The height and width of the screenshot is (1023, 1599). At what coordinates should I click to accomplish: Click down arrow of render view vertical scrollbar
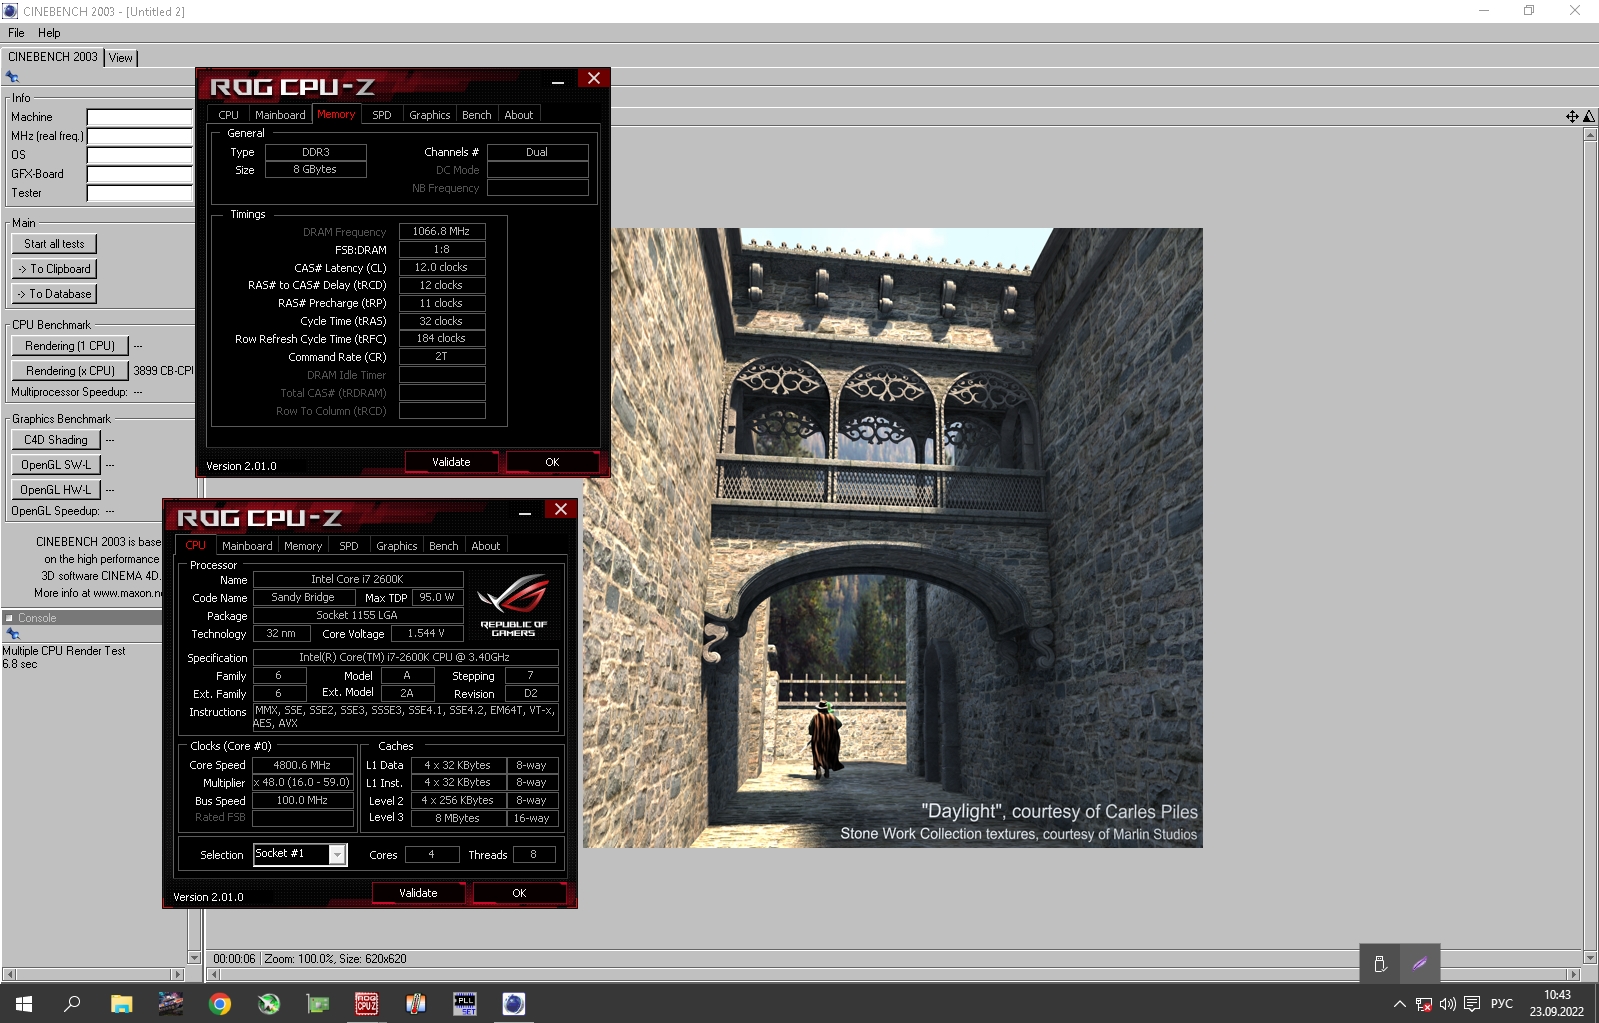click(1590, 957)
